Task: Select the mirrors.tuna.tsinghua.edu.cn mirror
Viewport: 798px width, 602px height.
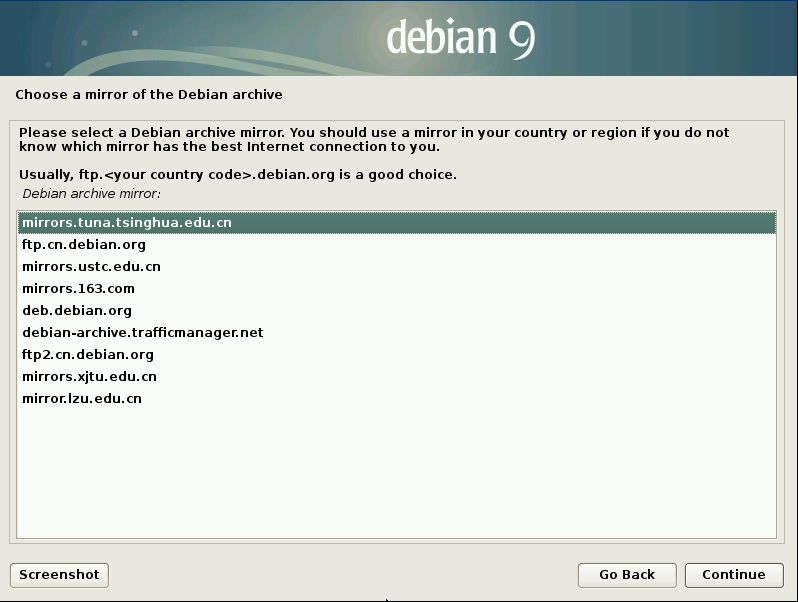Action: coord(127,222)
